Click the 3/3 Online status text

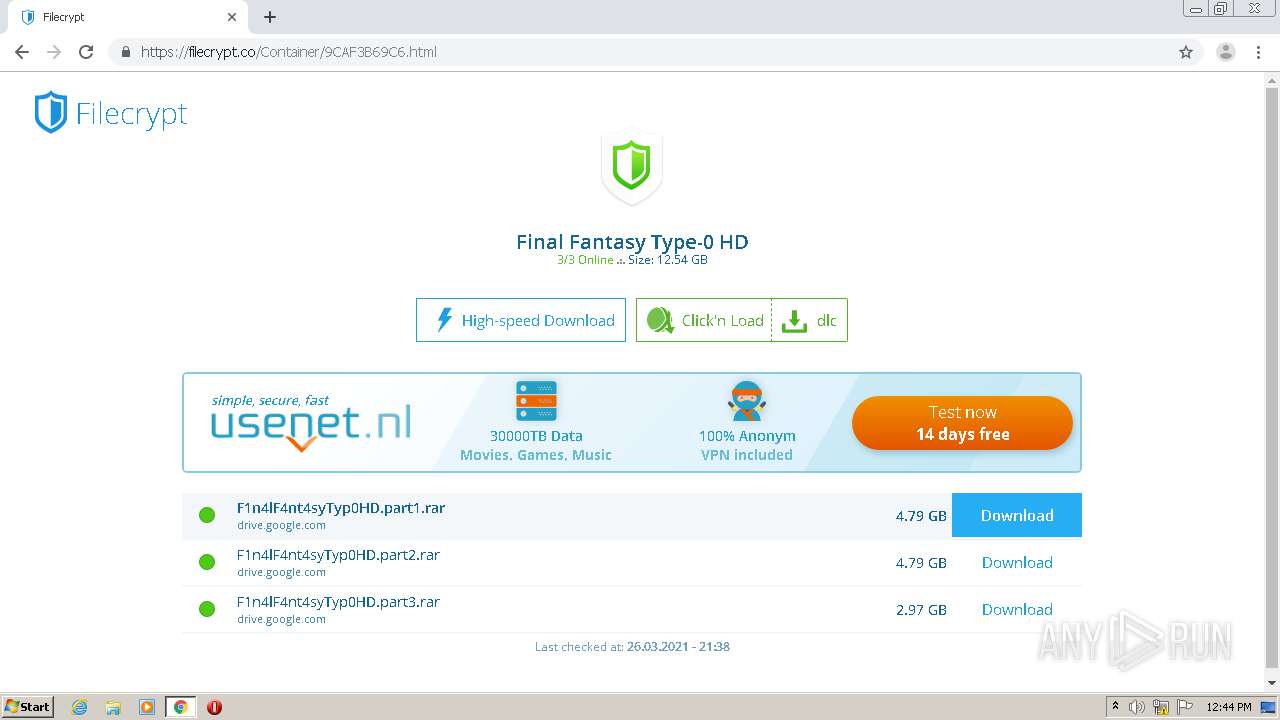[585, 260]
